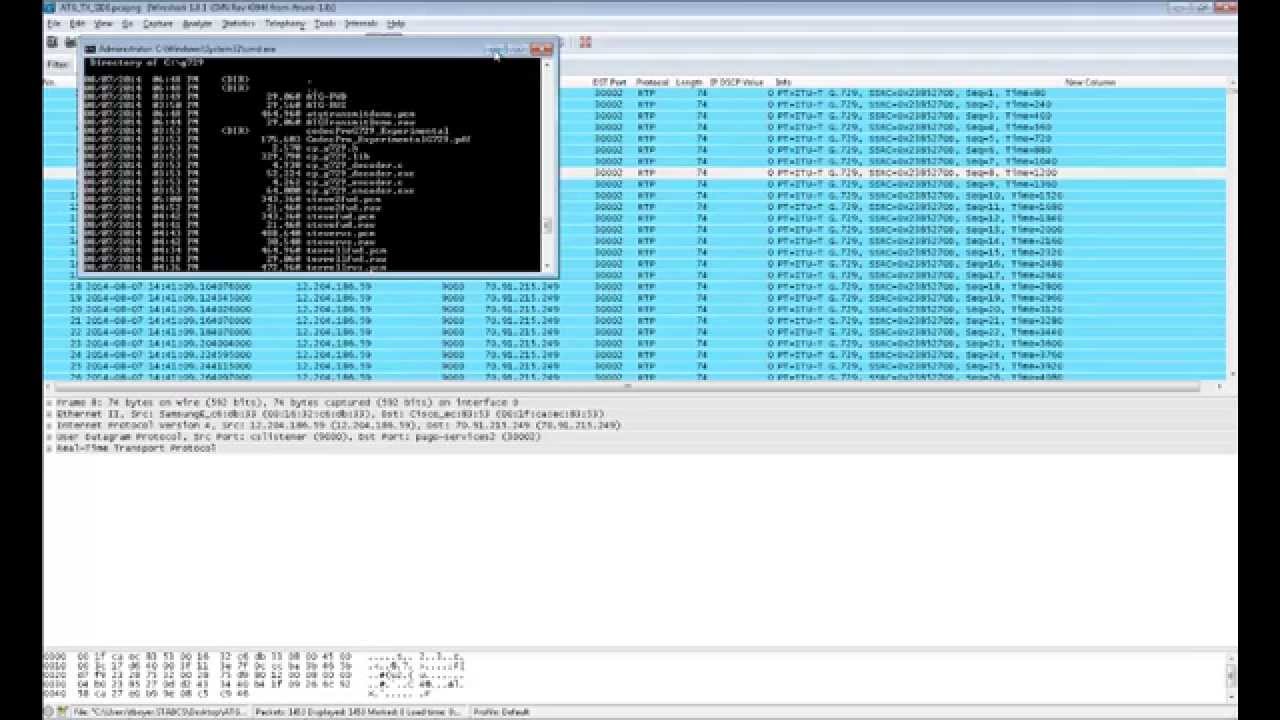1280x720 pixels.
Task: Select packet row with Seq=25, Time=3920
Action: point(635,366)
